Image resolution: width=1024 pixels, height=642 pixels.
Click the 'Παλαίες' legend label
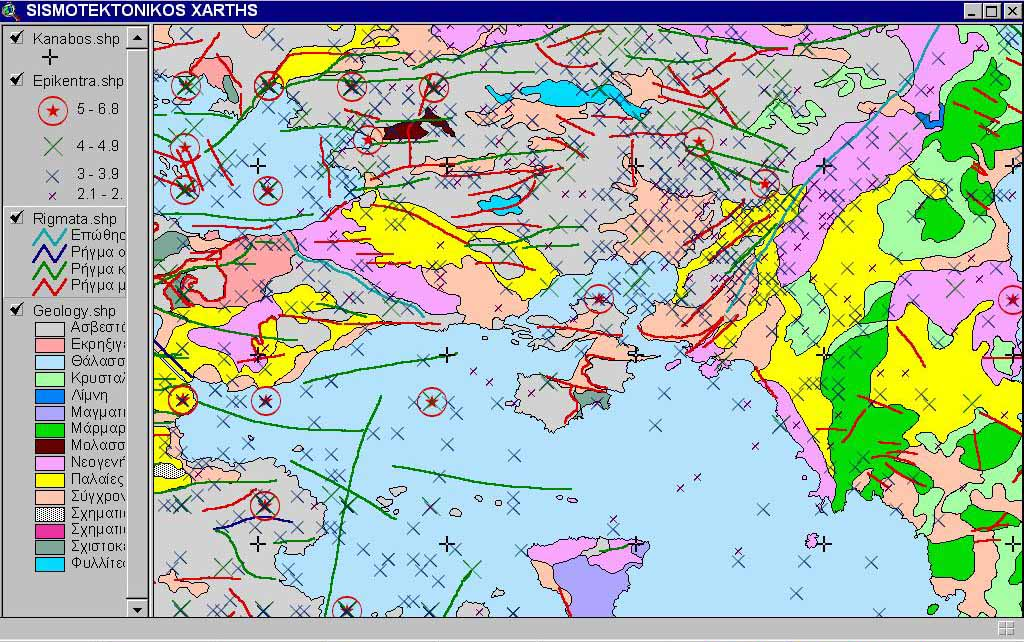[x=97, y=479]
